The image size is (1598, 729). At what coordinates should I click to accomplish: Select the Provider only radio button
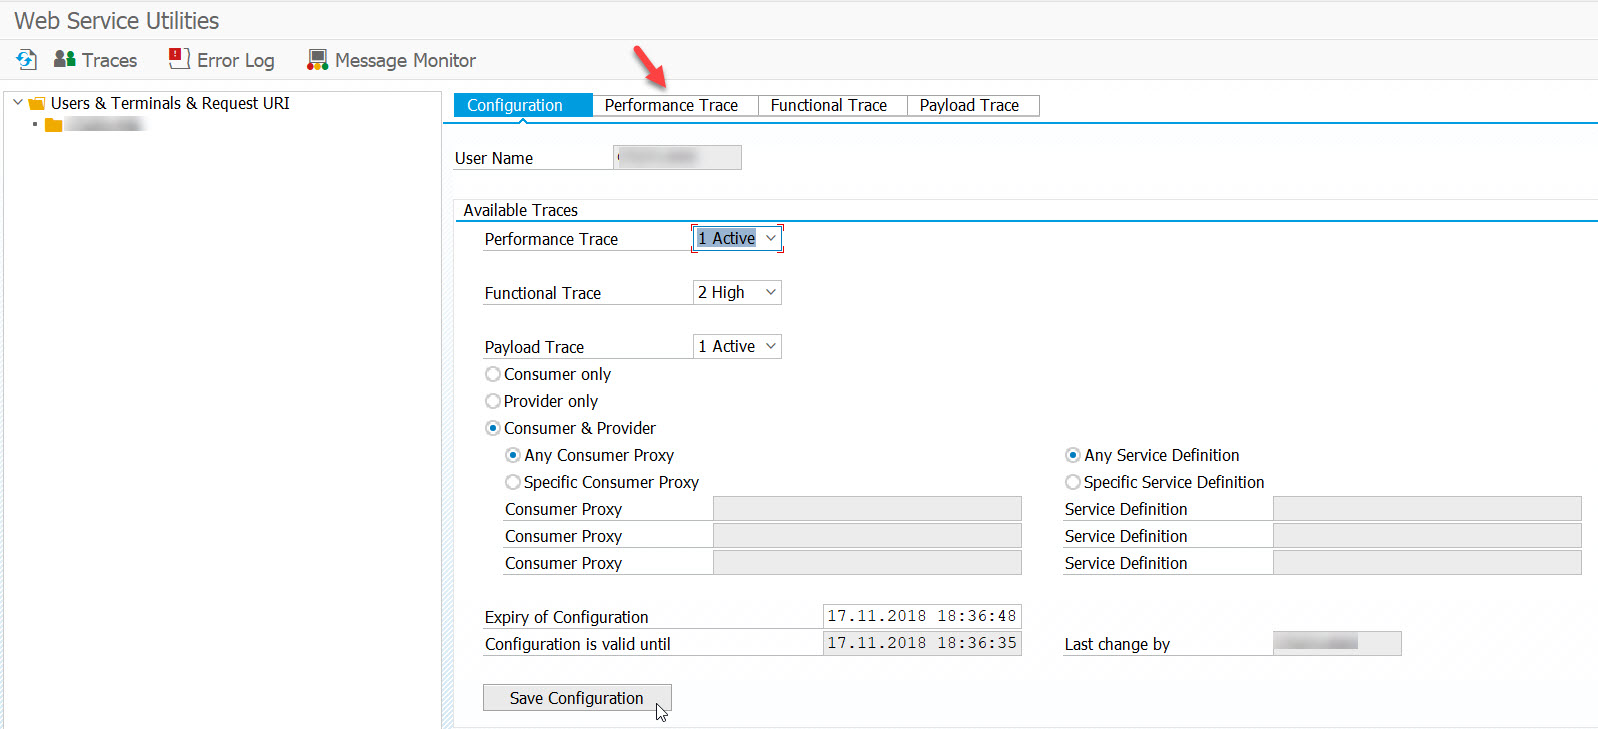coord(493,401)
